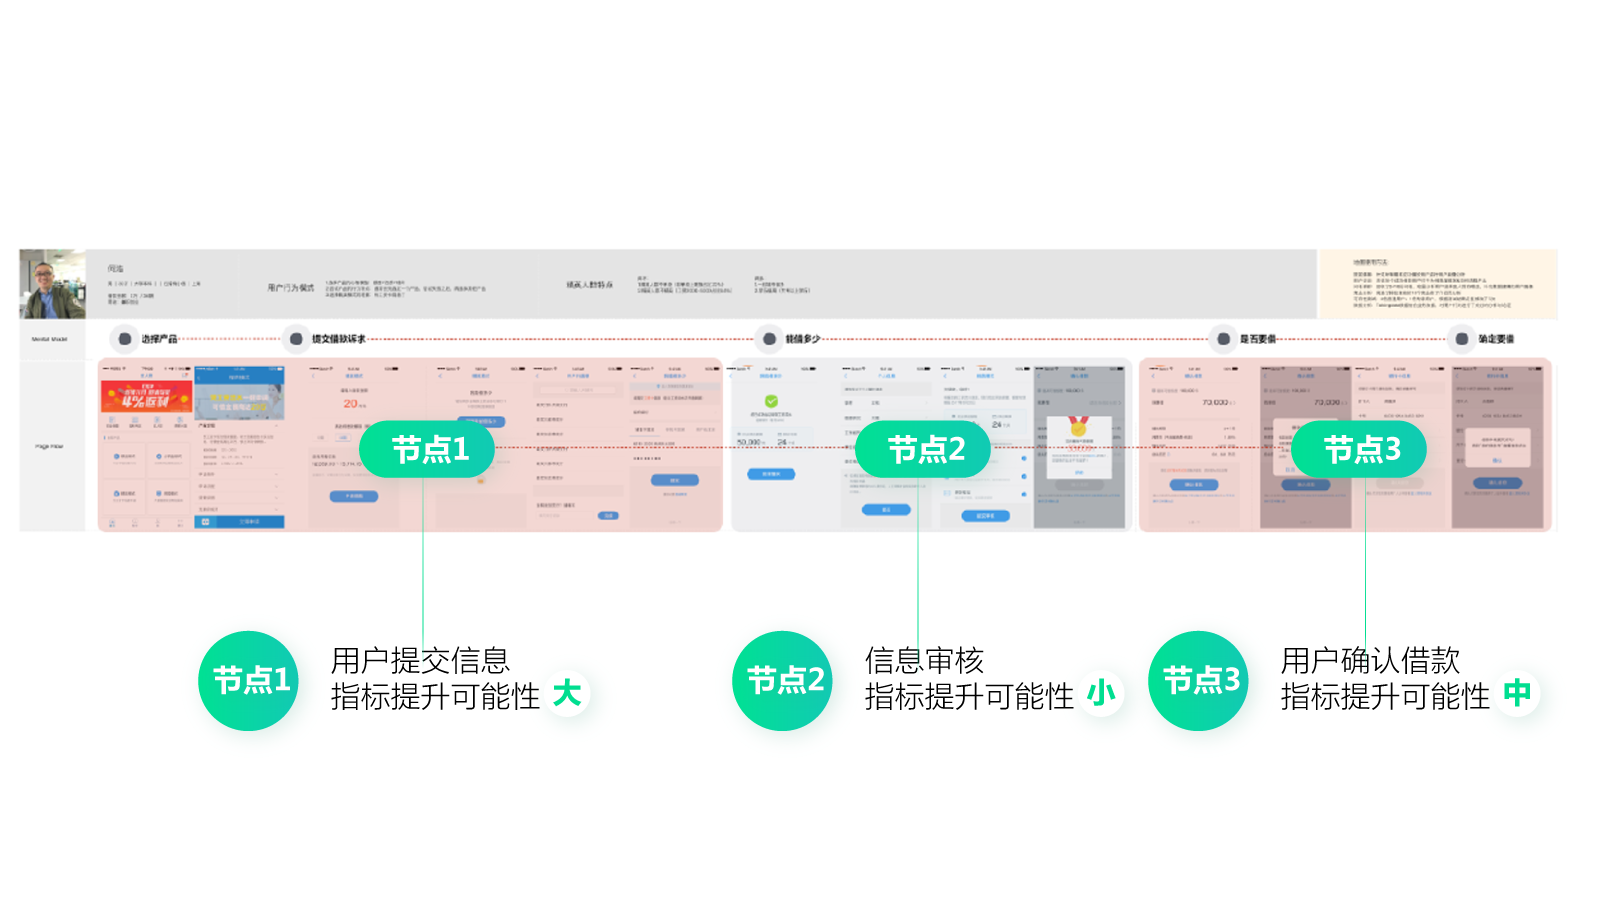Click the 大 rating badge

click(x=567, y=693)
